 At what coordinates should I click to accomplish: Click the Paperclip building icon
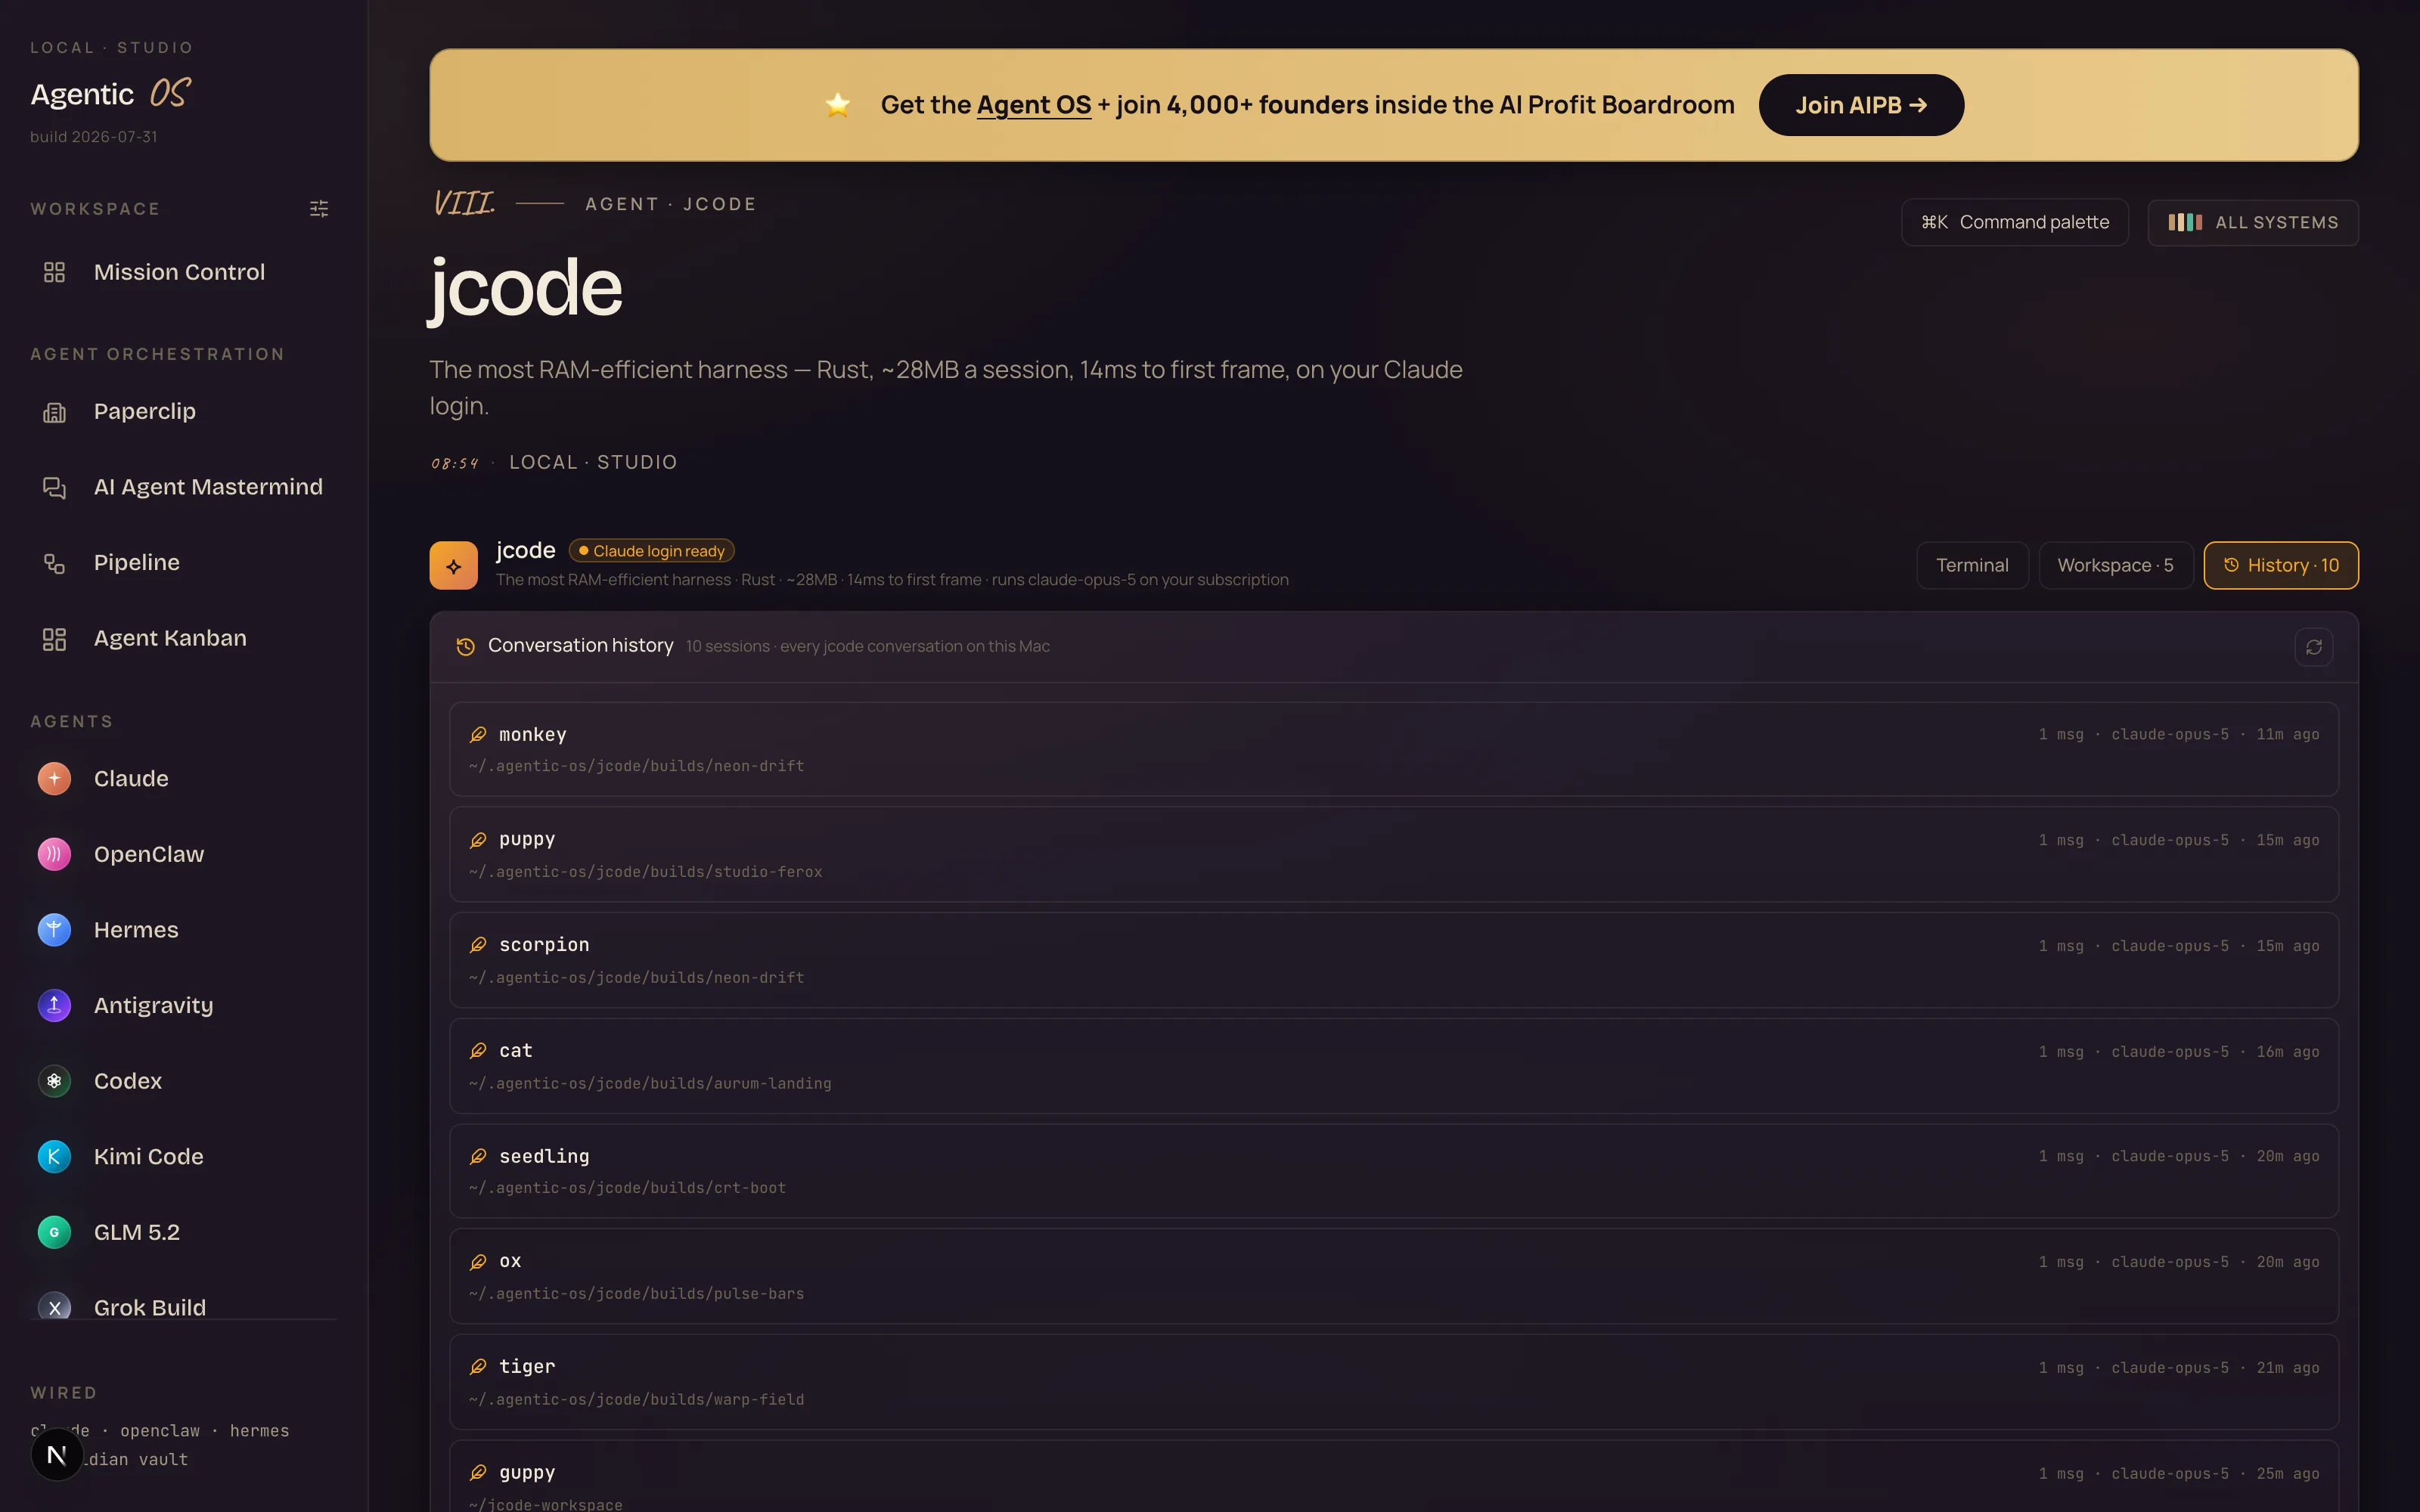[54, 412]
